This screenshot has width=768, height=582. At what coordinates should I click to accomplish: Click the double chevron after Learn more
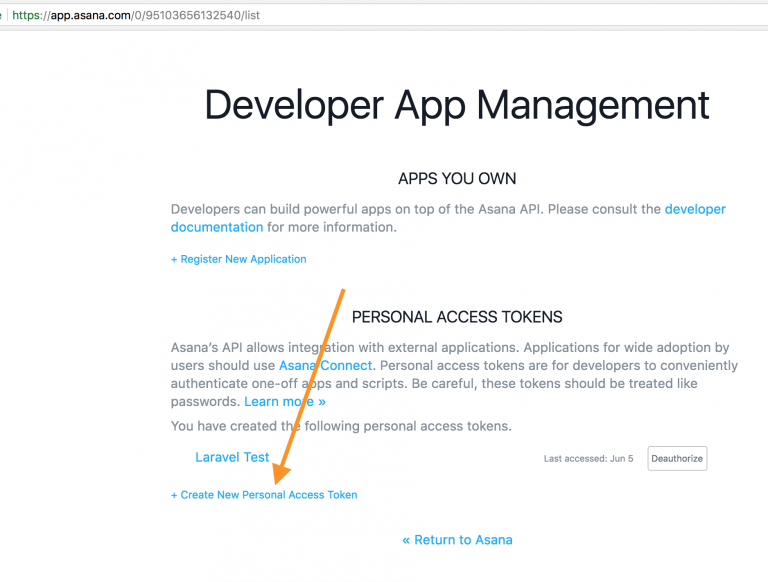(320, 402)
